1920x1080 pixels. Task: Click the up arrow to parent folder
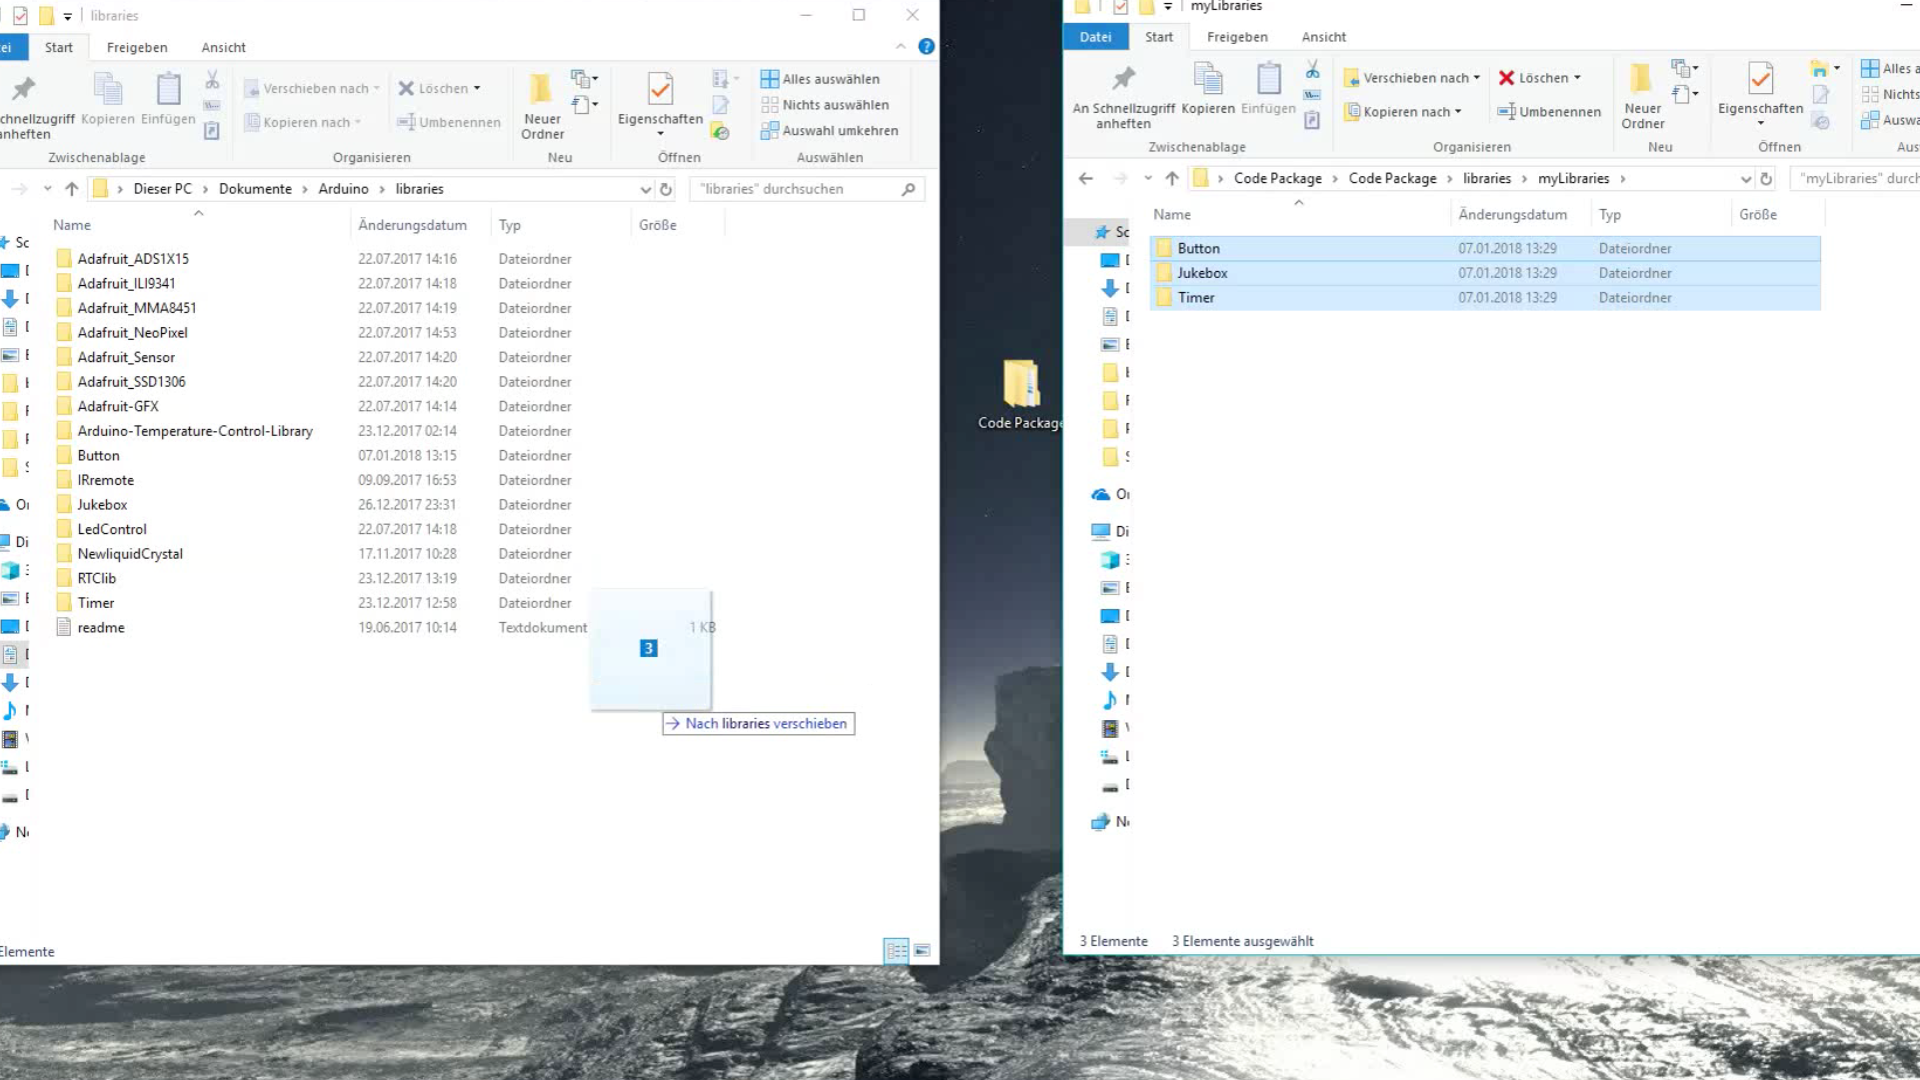point(1171,178)
